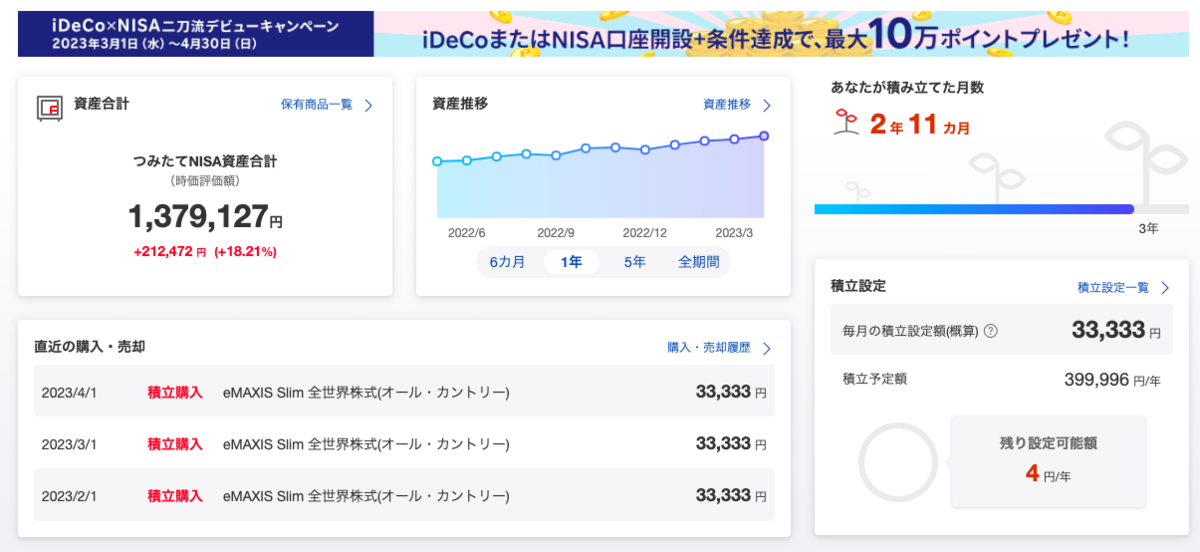Open the 2023/4/1 積立購入 transaction row
The height and width of the screenshot is (552, 1200).
click(404, 392)
